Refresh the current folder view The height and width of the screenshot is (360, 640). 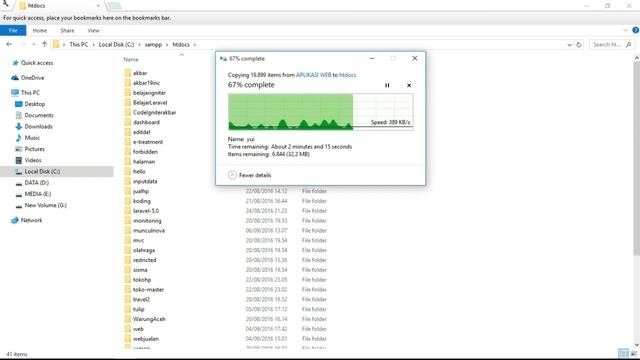tap(579, 45)
